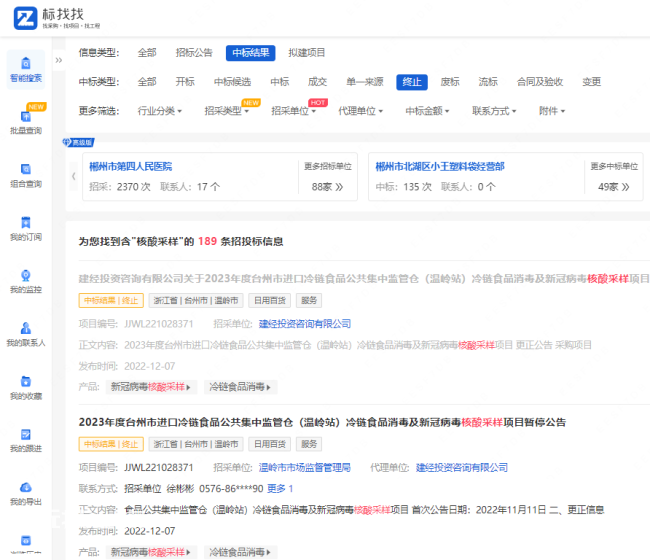Image resolution: width=650 pixels, height=560 pixels.
Task: Choose 中标候选 bid type filter
Action: [232, 82]
